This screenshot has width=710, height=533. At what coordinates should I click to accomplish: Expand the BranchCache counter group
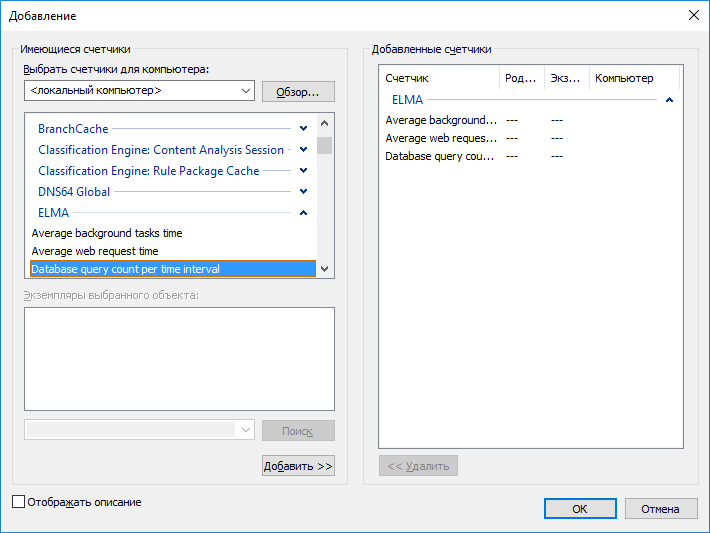tap(303, 129)
